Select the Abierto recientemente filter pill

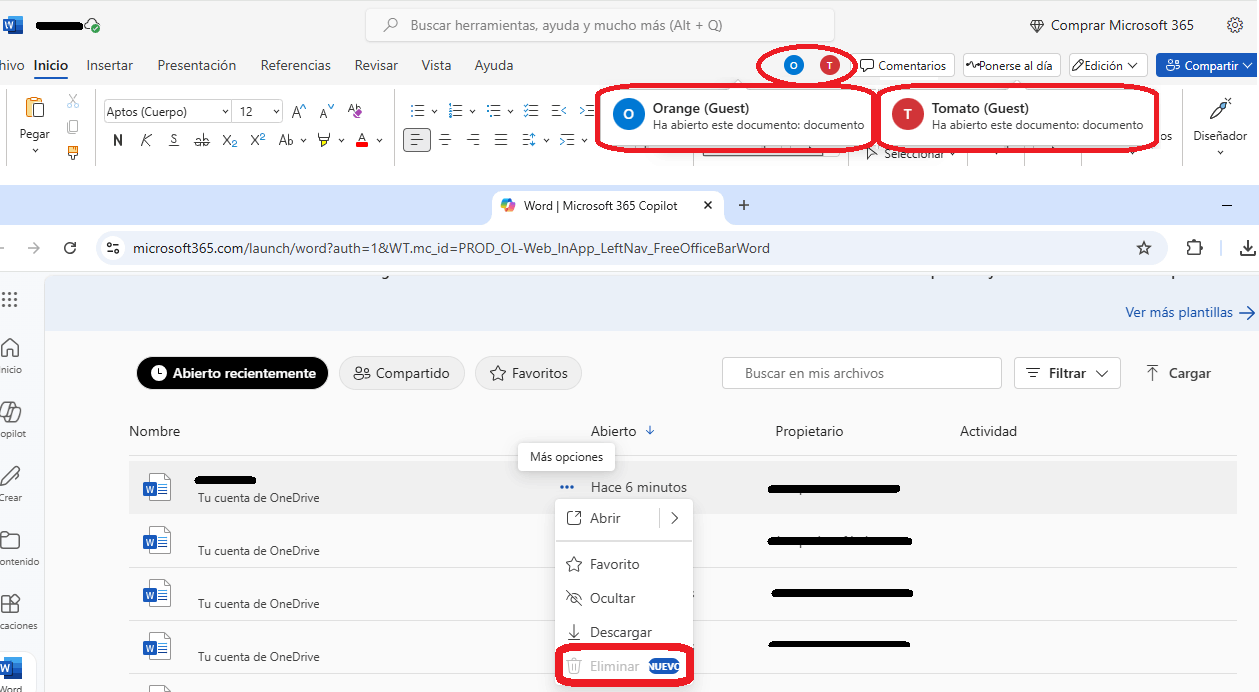(232, 373)
